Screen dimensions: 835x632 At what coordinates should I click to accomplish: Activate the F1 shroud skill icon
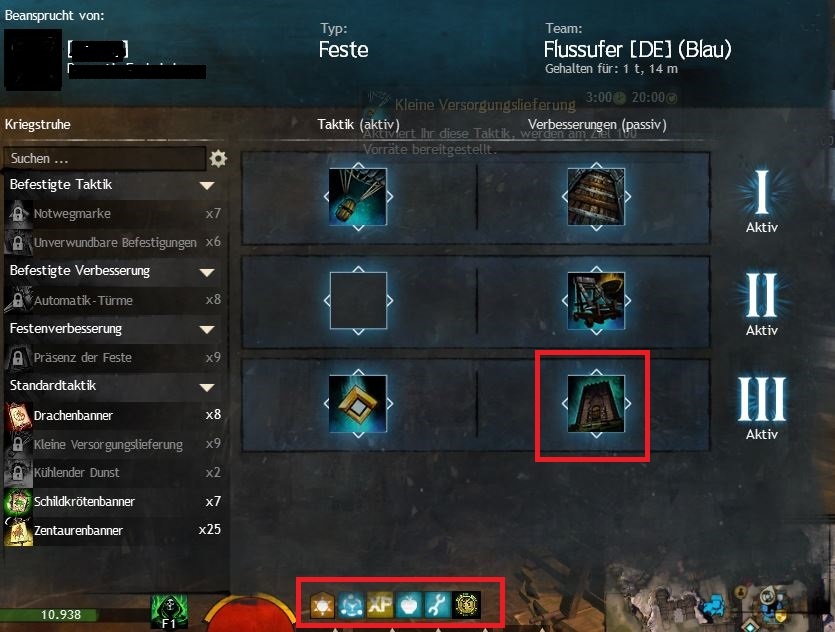[169, 611]
